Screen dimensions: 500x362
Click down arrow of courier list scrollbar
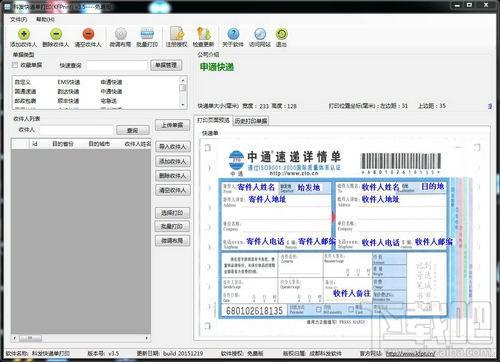pyautogui.click(x=183, y=105)
